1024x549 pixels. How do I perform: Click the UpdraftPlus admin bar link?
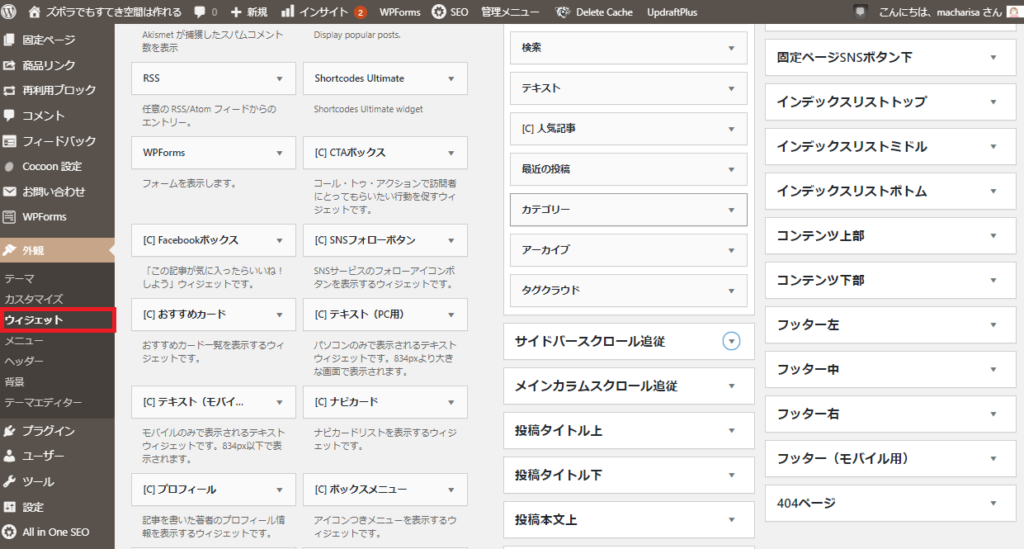coord(672,12)
